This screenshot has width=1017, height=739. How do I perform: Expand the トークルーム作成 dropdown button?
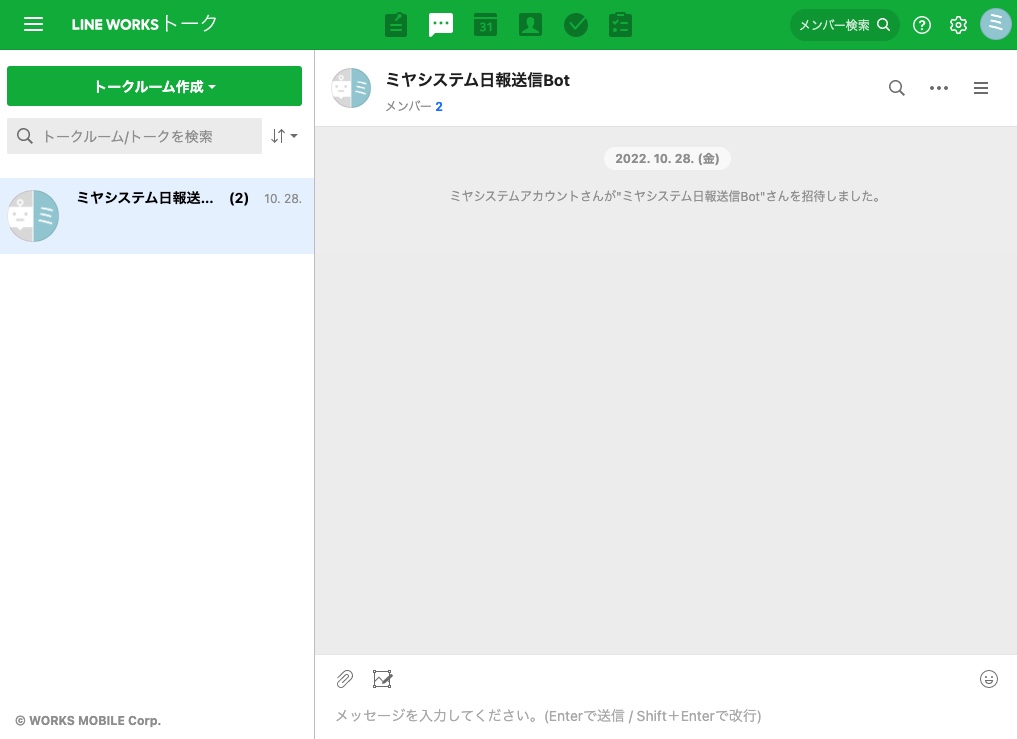pos(154,86)
